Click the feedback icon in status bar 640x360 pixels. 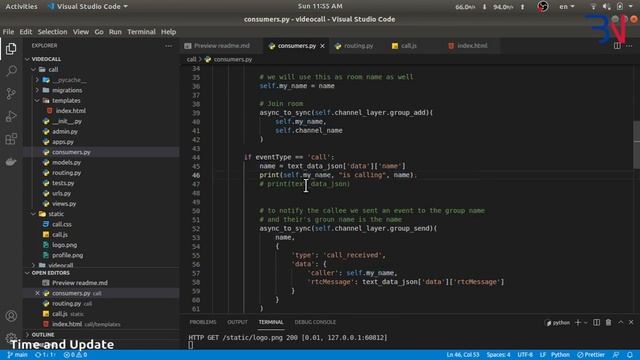click(616, 355)
